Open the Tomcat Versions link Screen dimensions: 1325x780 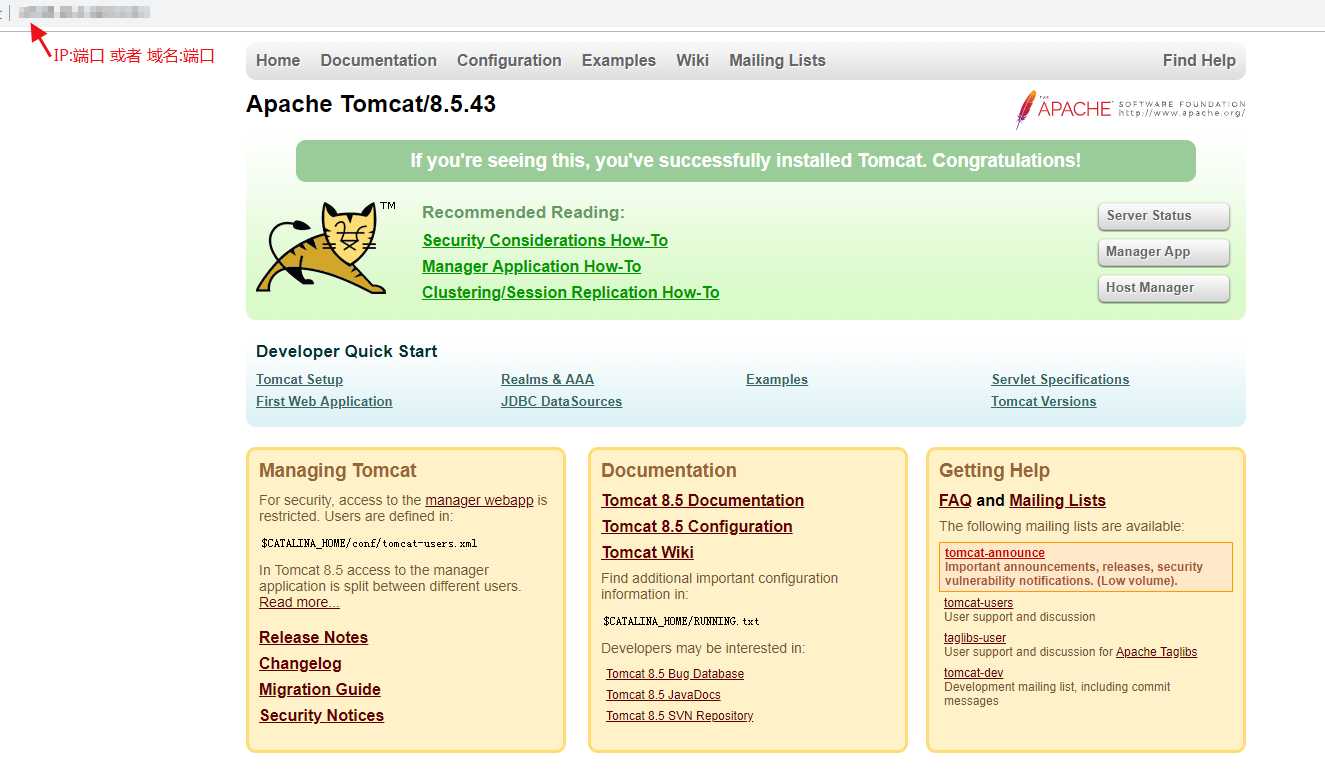(1043, 401)
